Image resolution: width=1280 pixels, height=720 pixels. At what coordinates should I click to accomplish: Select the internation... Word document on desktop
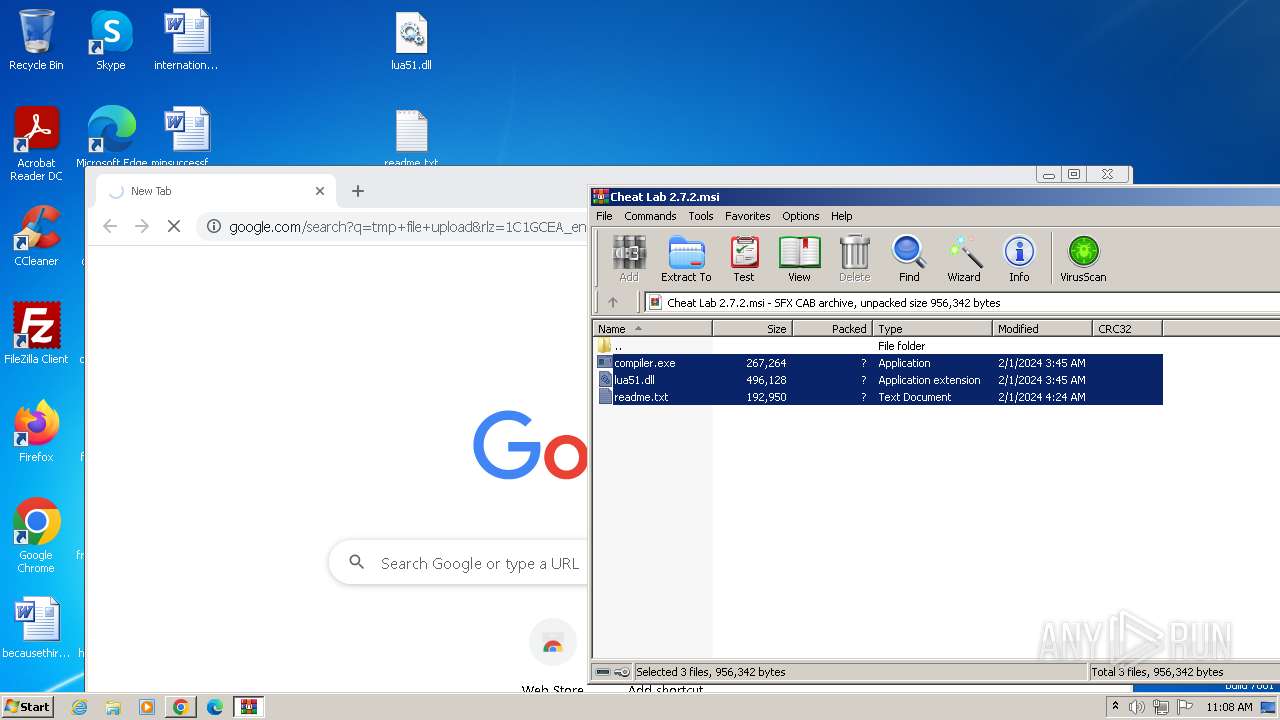[186, 41]
